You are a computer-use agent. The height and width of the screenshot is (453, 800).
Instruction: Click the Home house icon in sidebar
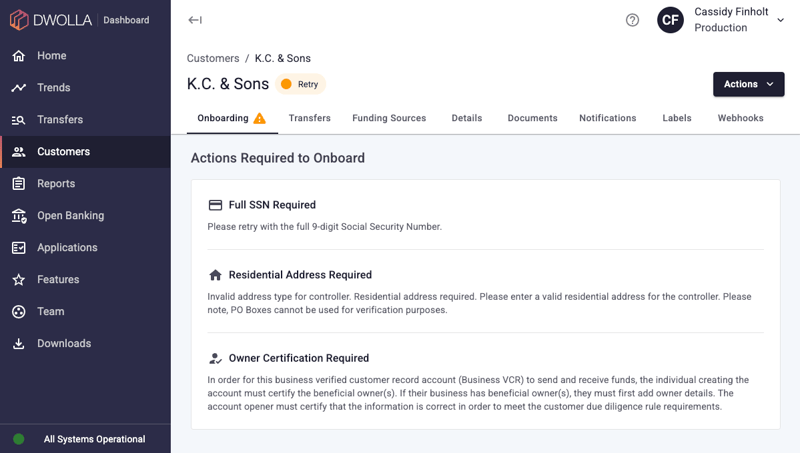click(x=19, y=56)
